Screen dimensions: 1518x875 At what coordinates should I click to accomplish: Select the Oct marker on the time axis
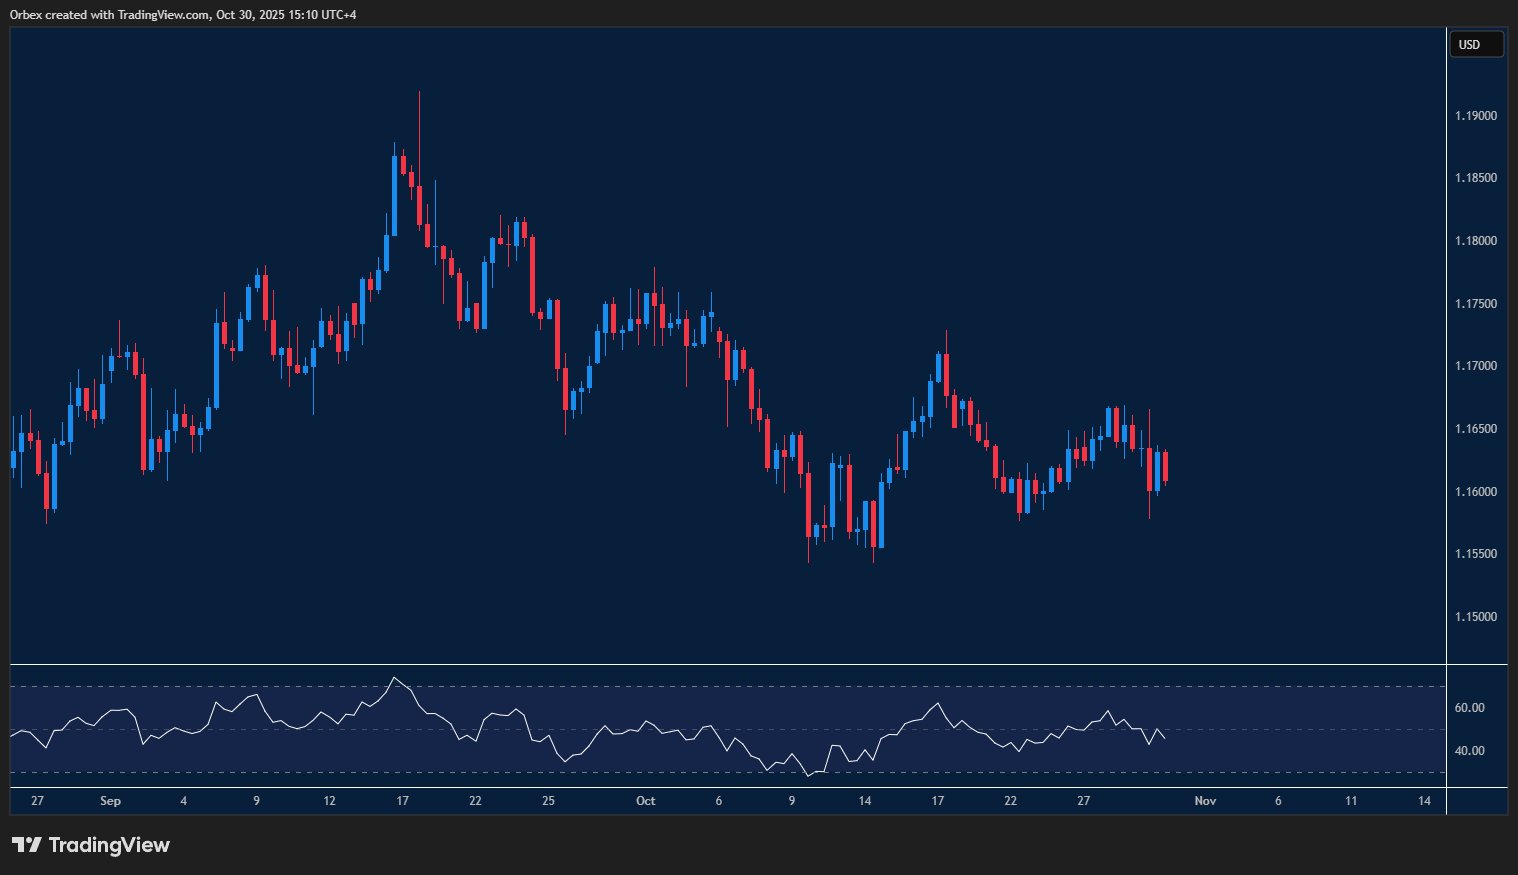[645, 801]
